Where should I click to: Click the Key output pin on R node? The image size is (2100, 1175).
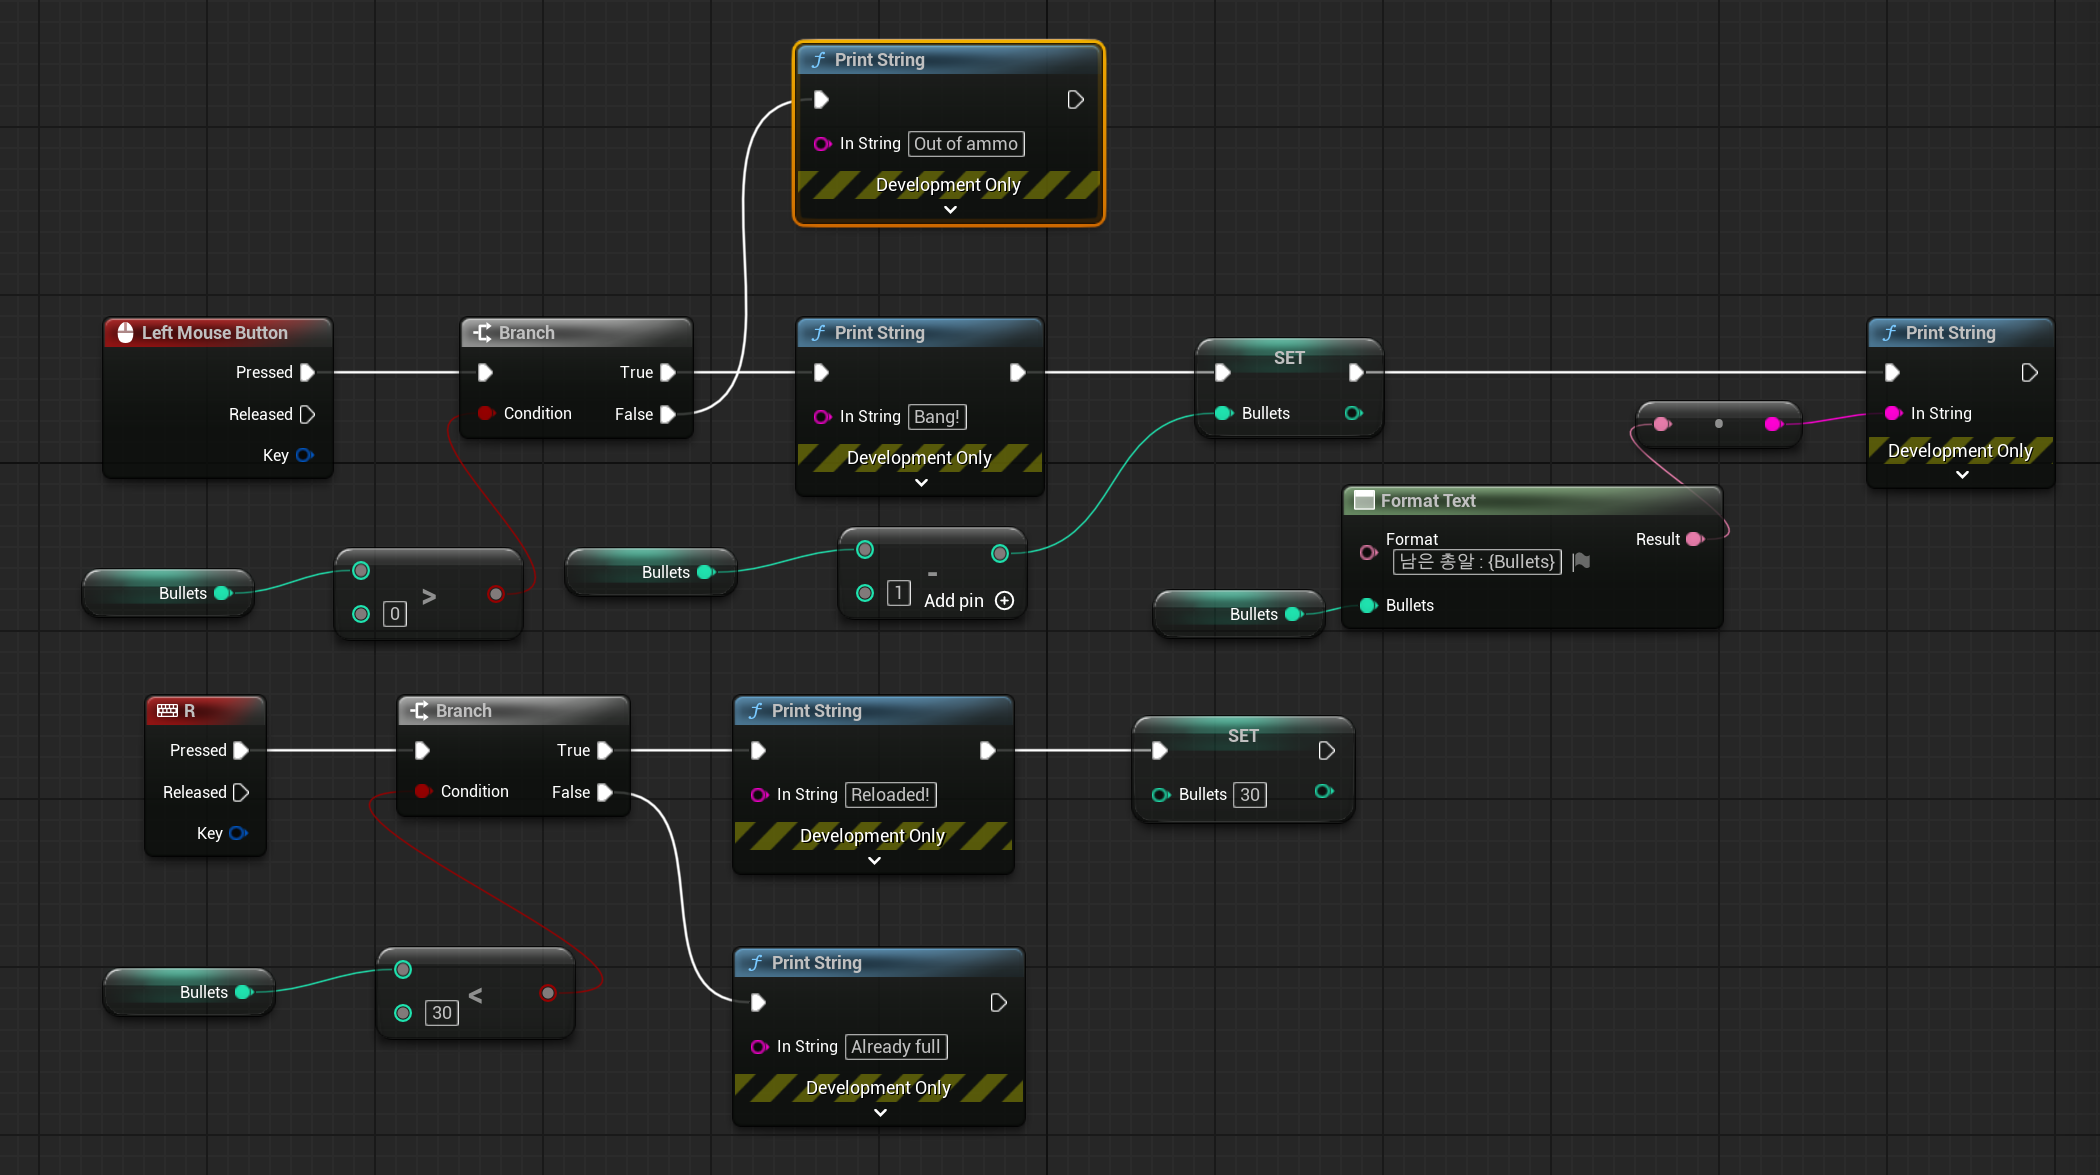(x=238, y=833)
